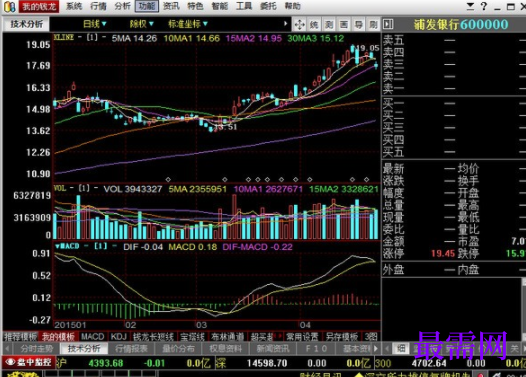Click the 300 index value 4702.64

click(429, 363)
